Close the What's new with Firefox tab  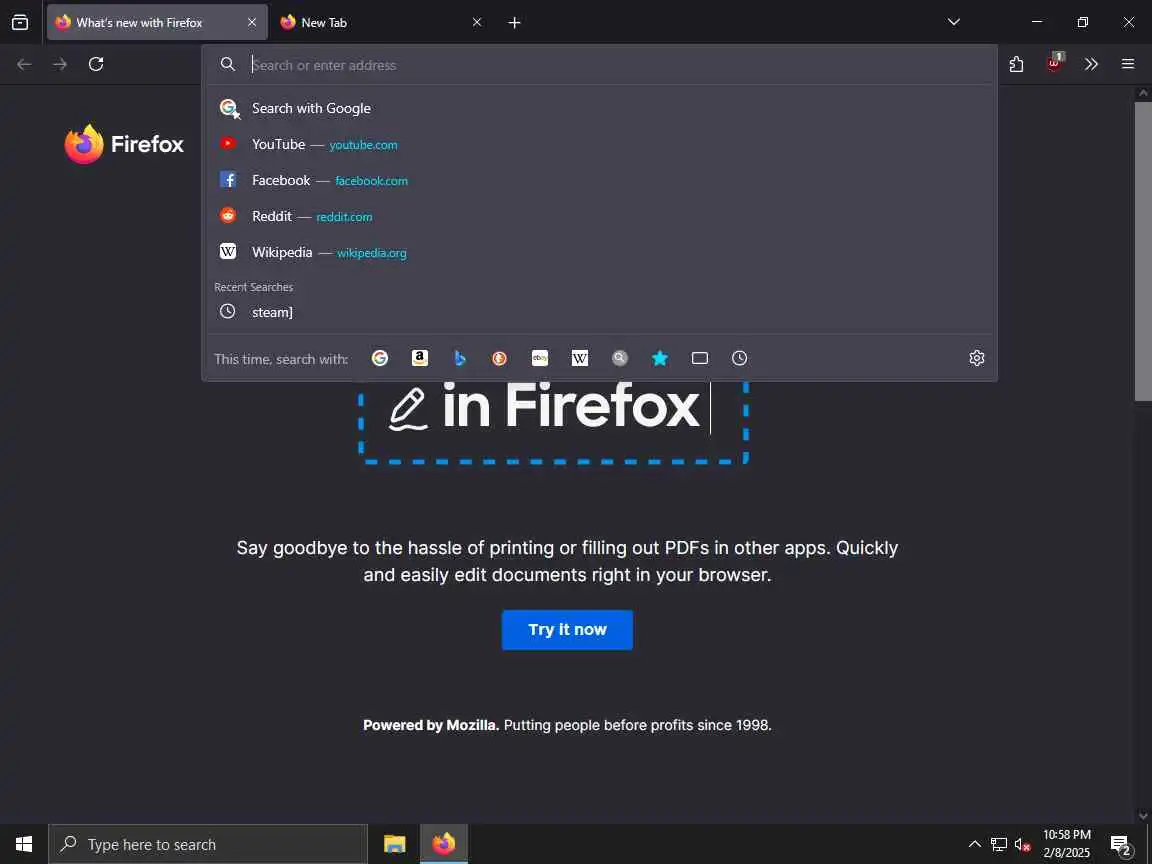pyautogui.click(x=252, y=22)
